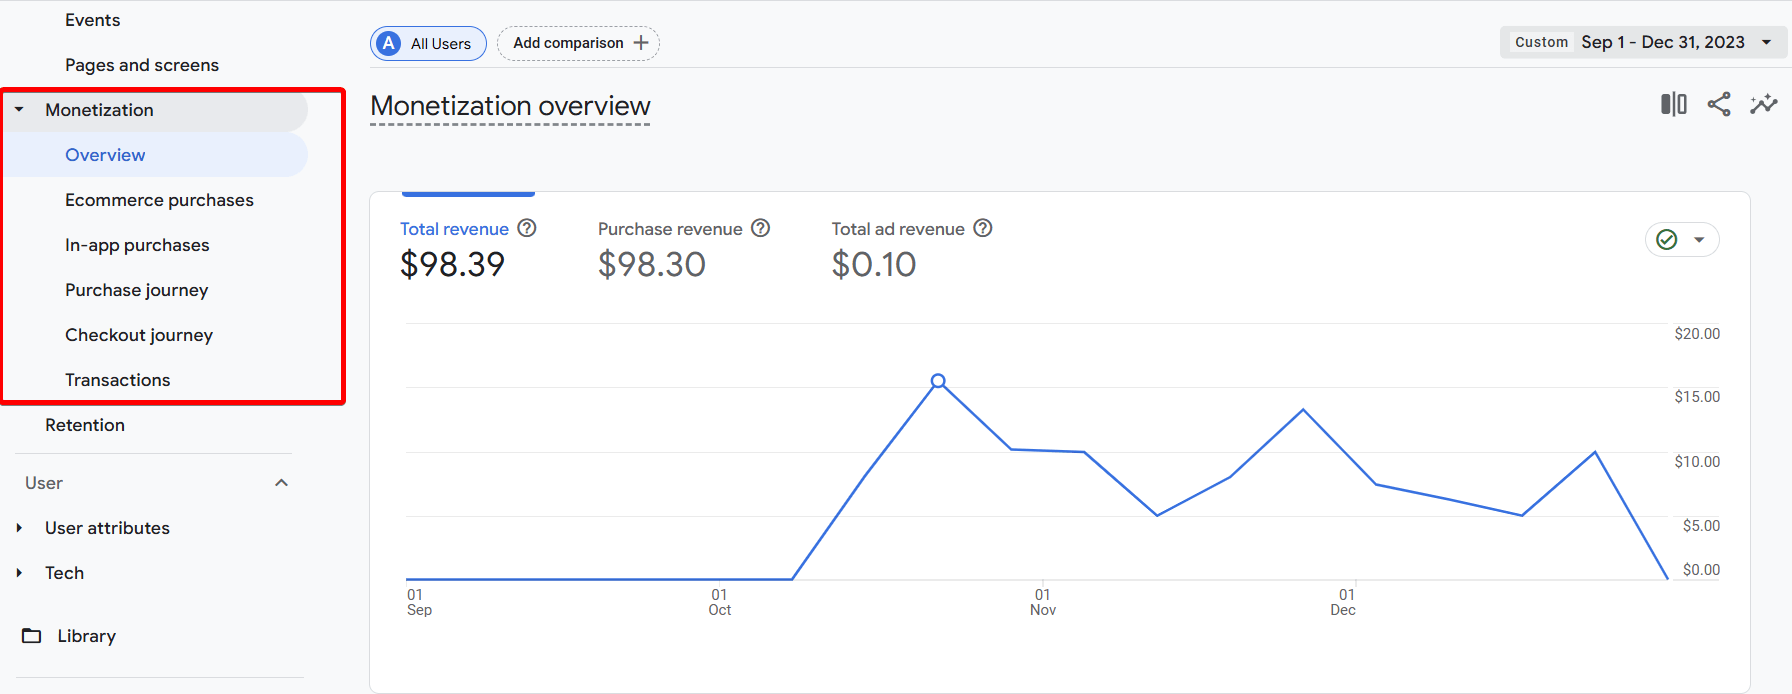Open the Insights sparkline icon
The image size is (1792, 694).
pos(1764,104)
